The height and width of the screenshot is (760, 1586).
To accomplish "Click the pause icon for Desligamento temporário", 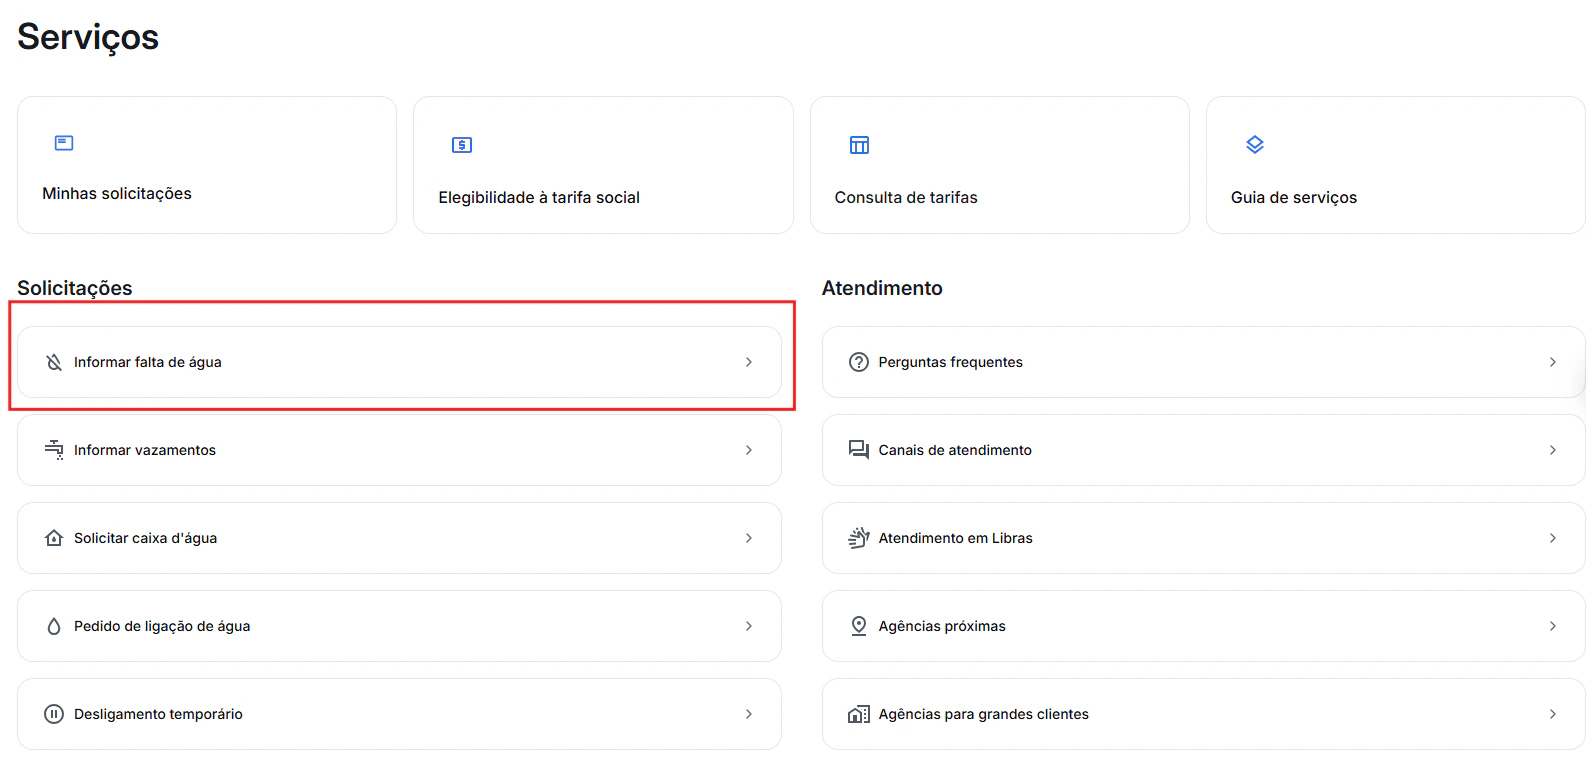I will 53,713.
